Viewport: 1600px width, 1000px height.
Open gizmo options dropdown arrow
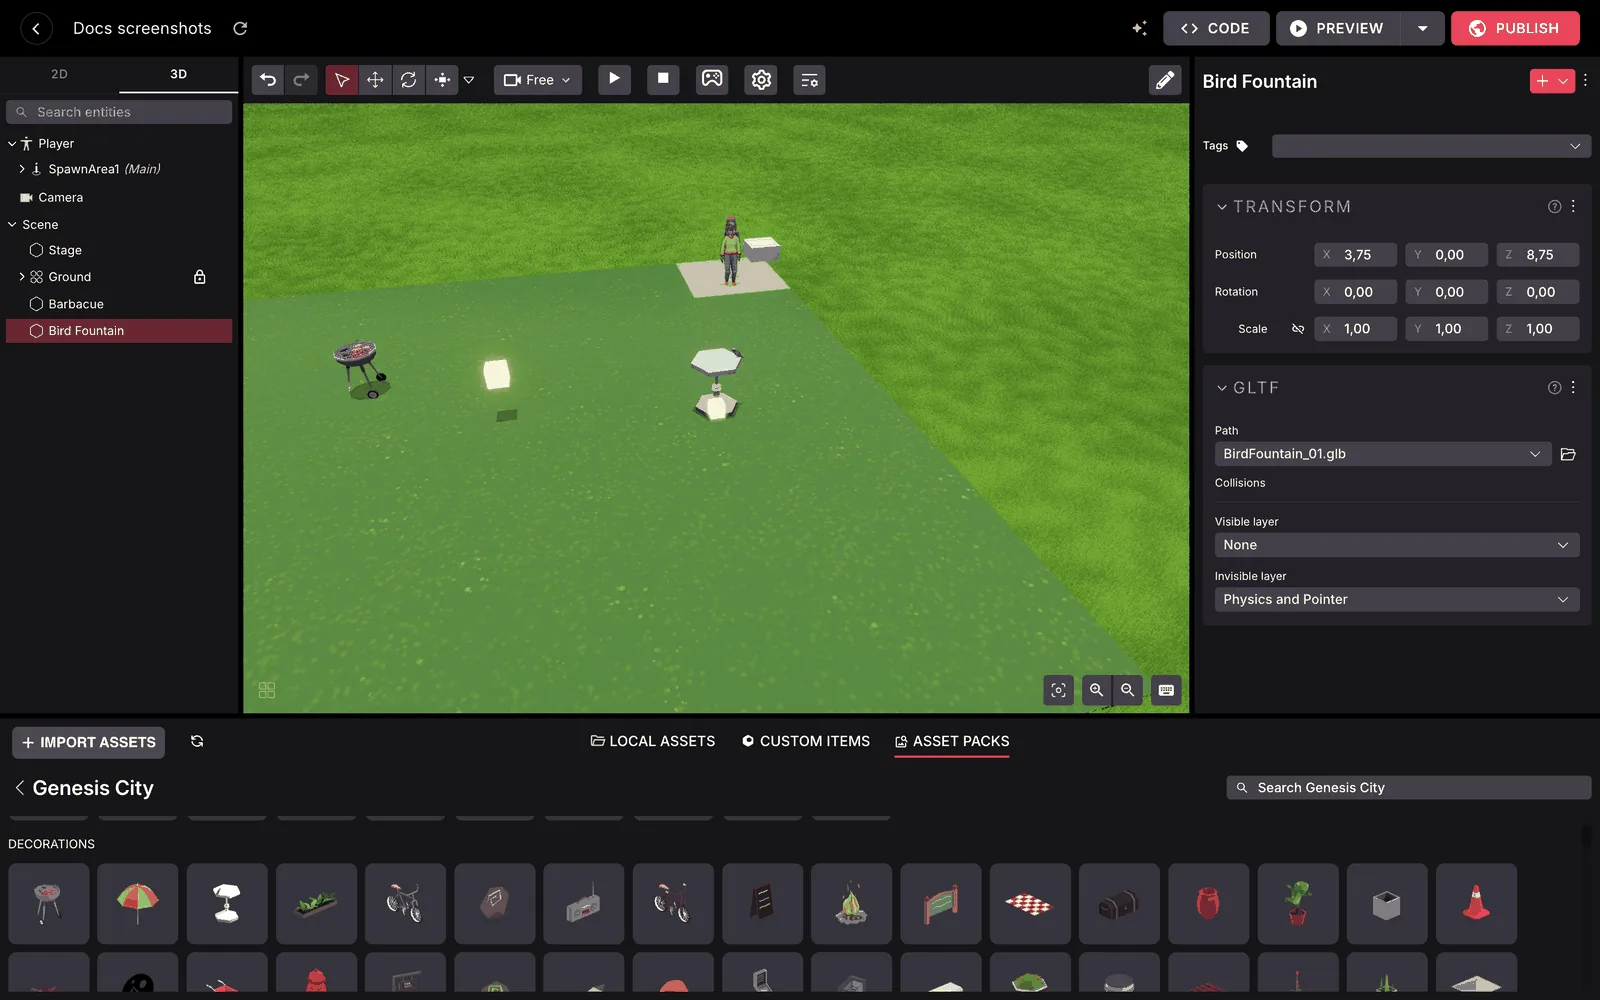pos(469,80)
